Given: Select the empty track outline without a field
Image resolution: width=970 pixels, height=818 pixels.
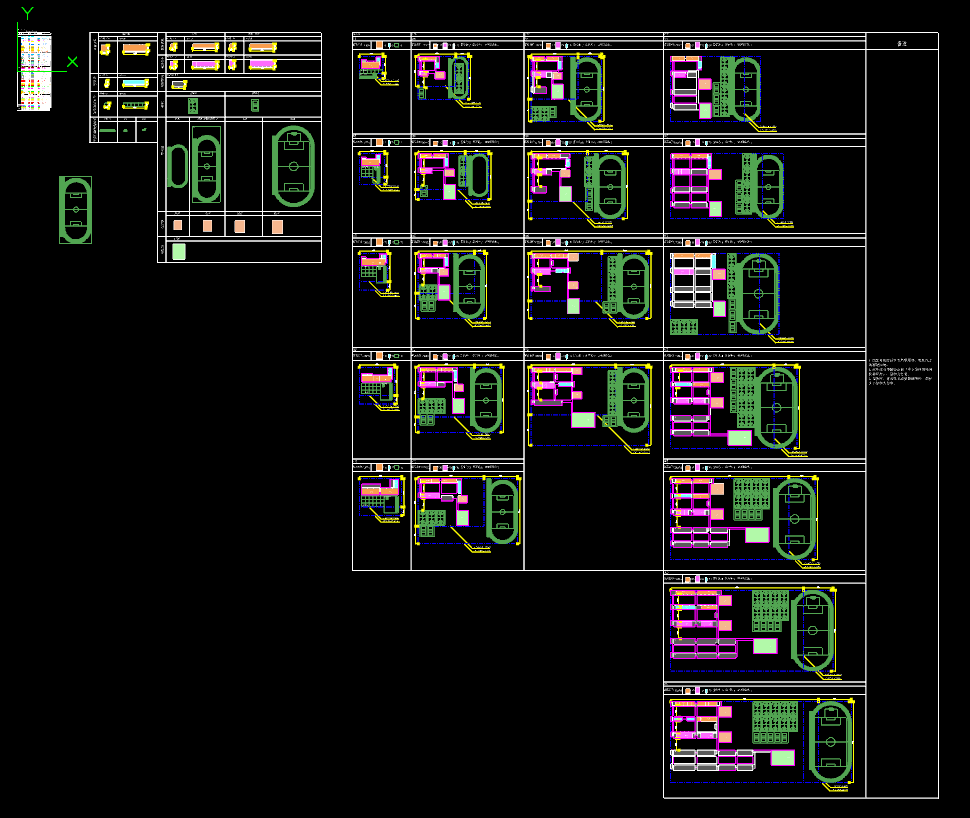Looking at the screenshot, I should click(176, 166).
